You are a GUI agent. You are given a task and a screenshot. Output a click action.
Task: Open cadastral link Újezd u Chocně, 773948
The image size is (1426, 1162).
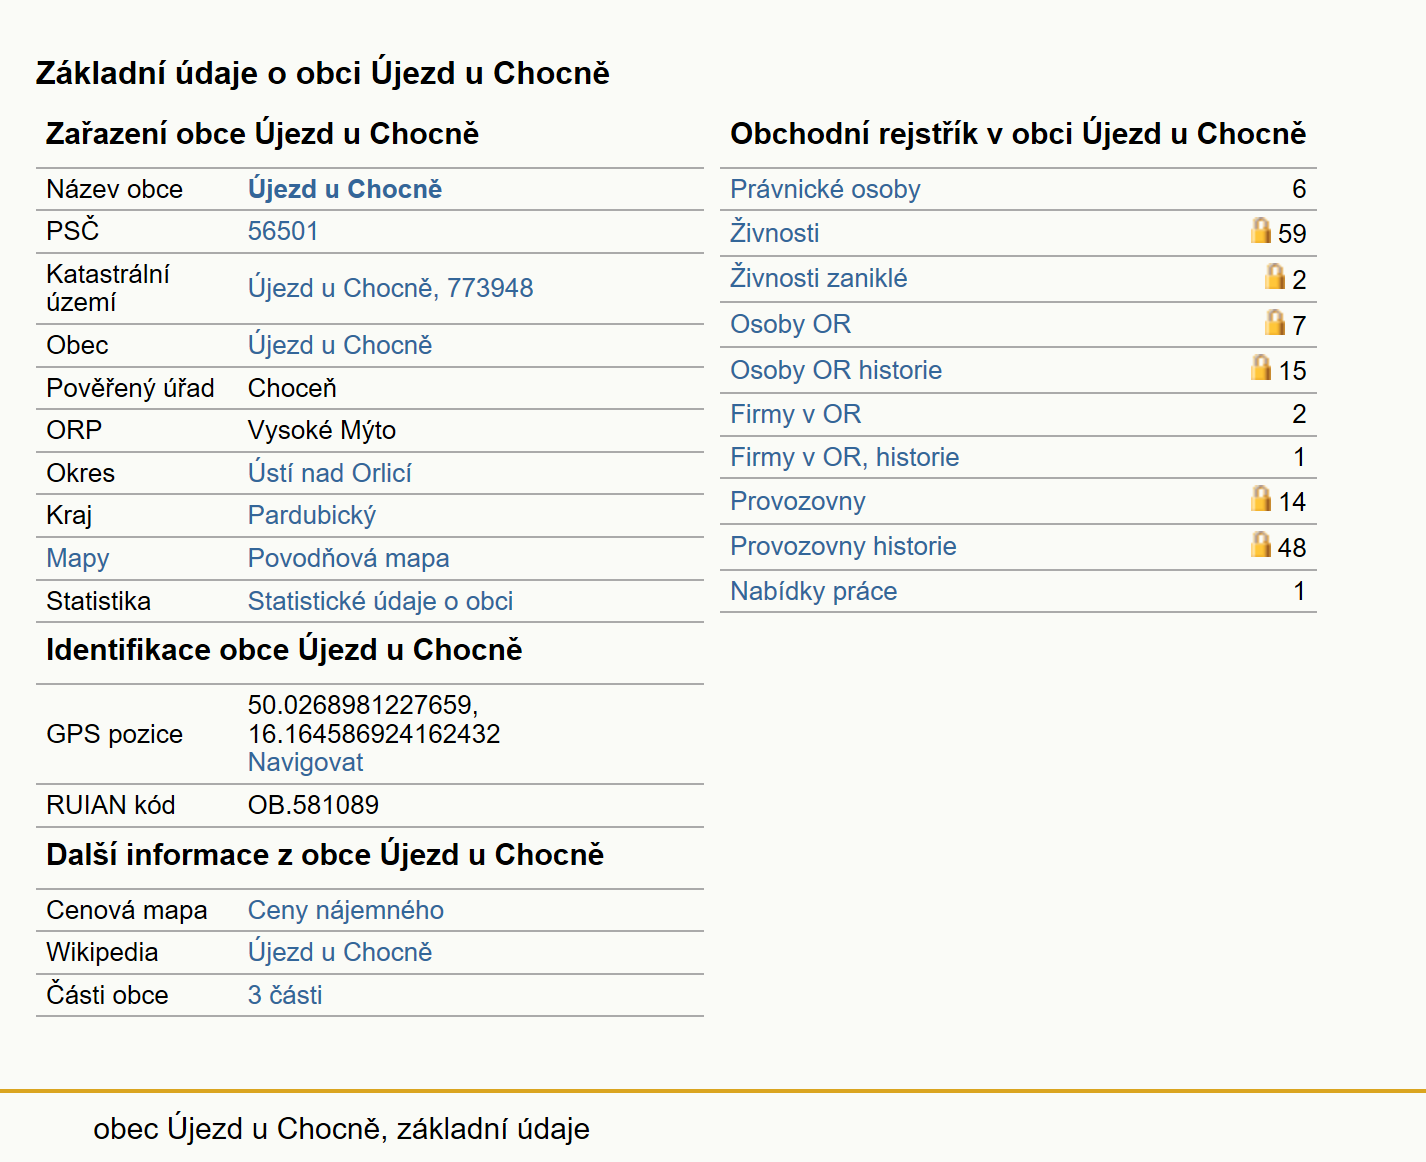[390, 288]
